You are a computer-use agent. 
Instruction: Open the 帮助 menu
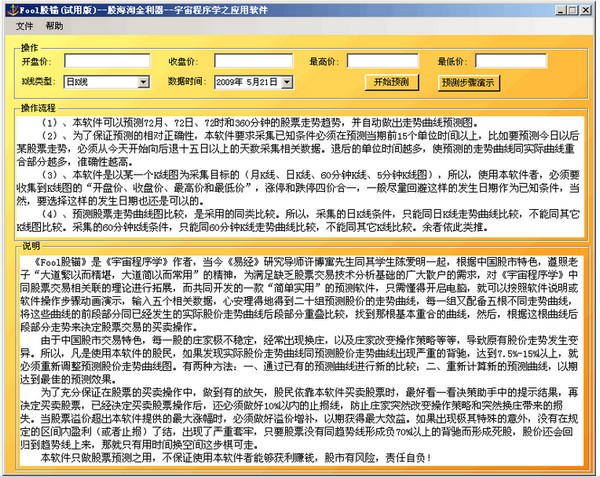pyautogui.click(x=54, y=26)
